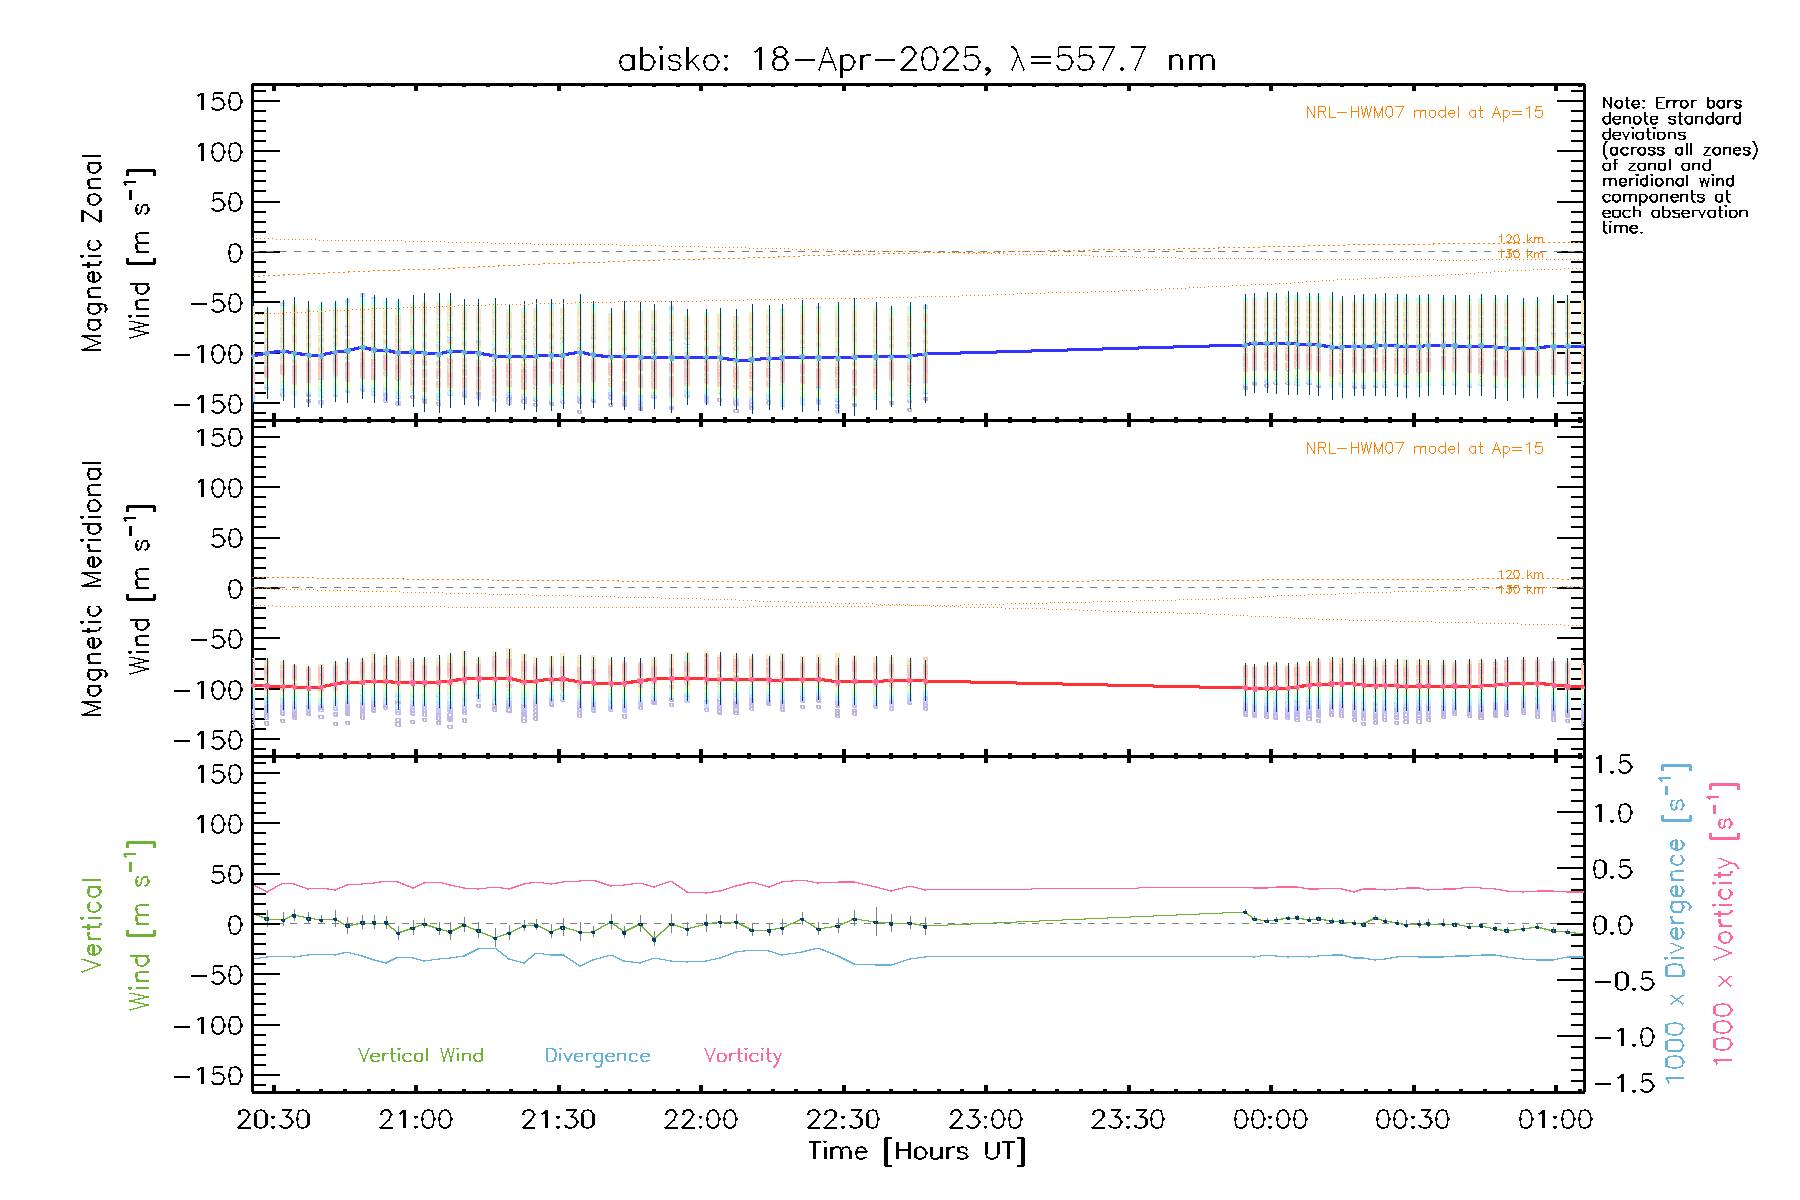The width and height of the screenshot is (1800, 1200).
Task: Click the "00:30" time tick label
Action: click(1413, 1120)
